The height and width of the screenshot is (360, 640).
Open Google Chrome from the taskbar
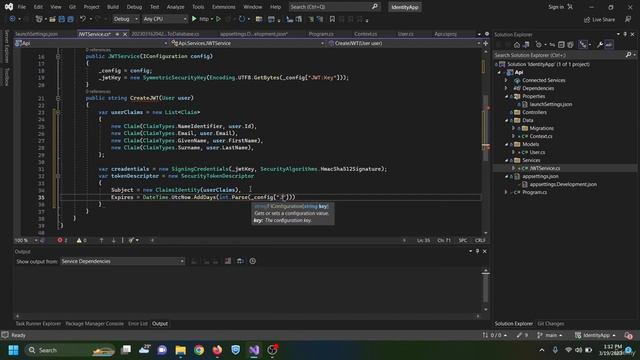coord(199,350)
